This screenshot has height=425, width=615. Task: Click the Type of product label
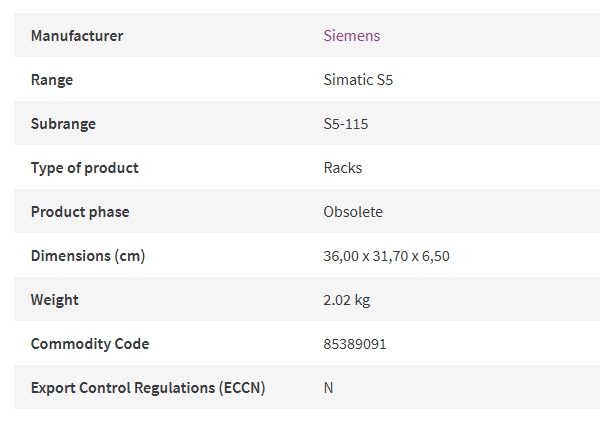pyautogui.click(x=84, y=168)
